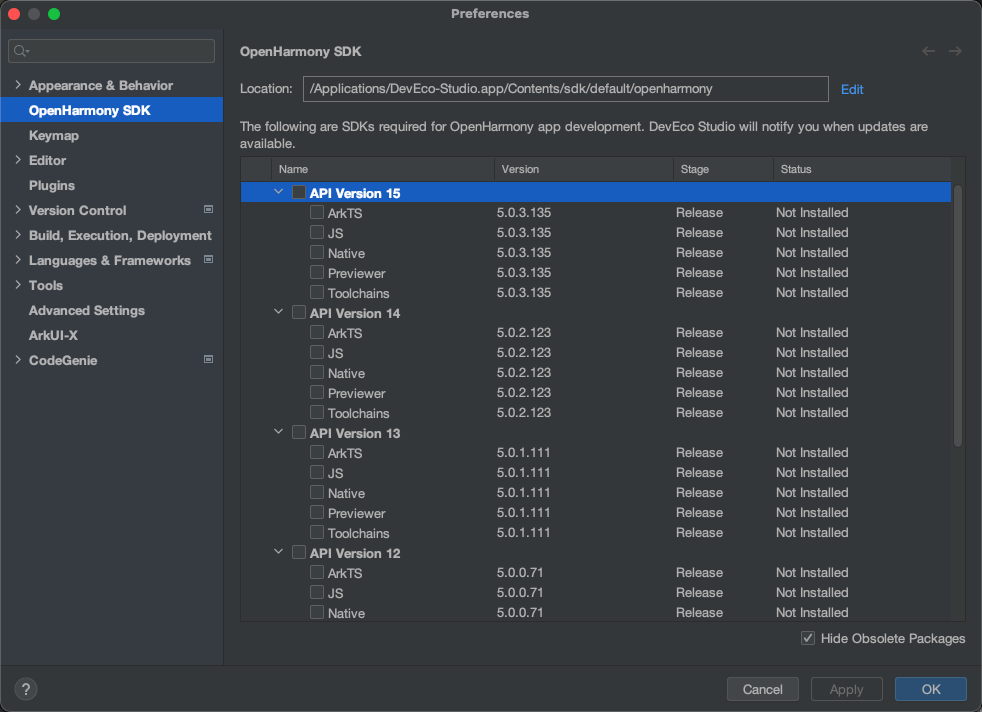Select the Previewer 5.0.2.123 Release stage cell
982x712 pixels.
pos(699,393)
